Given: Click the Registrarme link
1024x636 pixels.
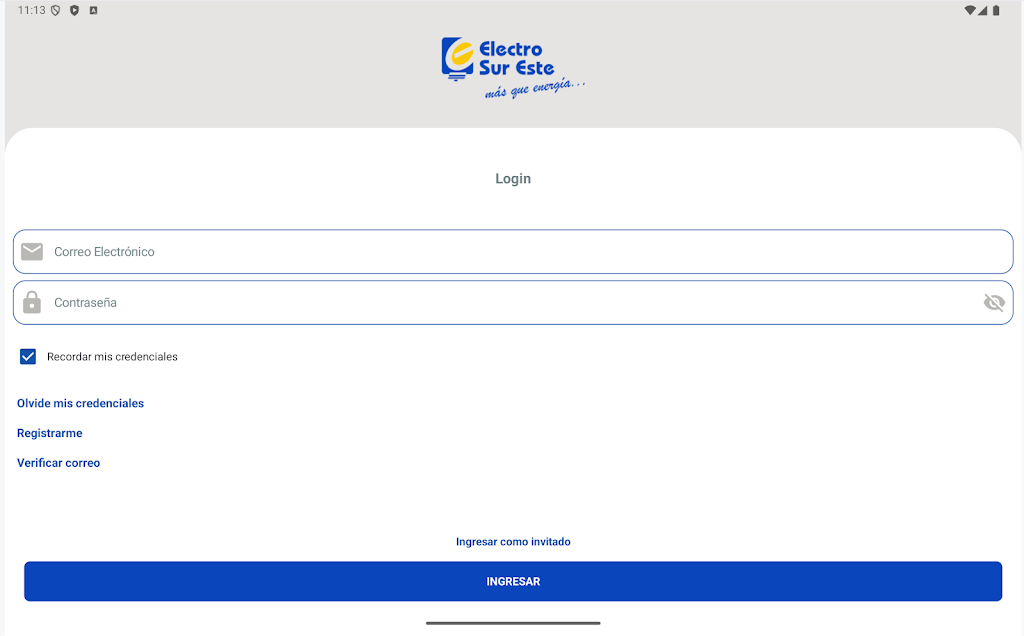Looking at the screenshot, I should (x=49, y=433).
